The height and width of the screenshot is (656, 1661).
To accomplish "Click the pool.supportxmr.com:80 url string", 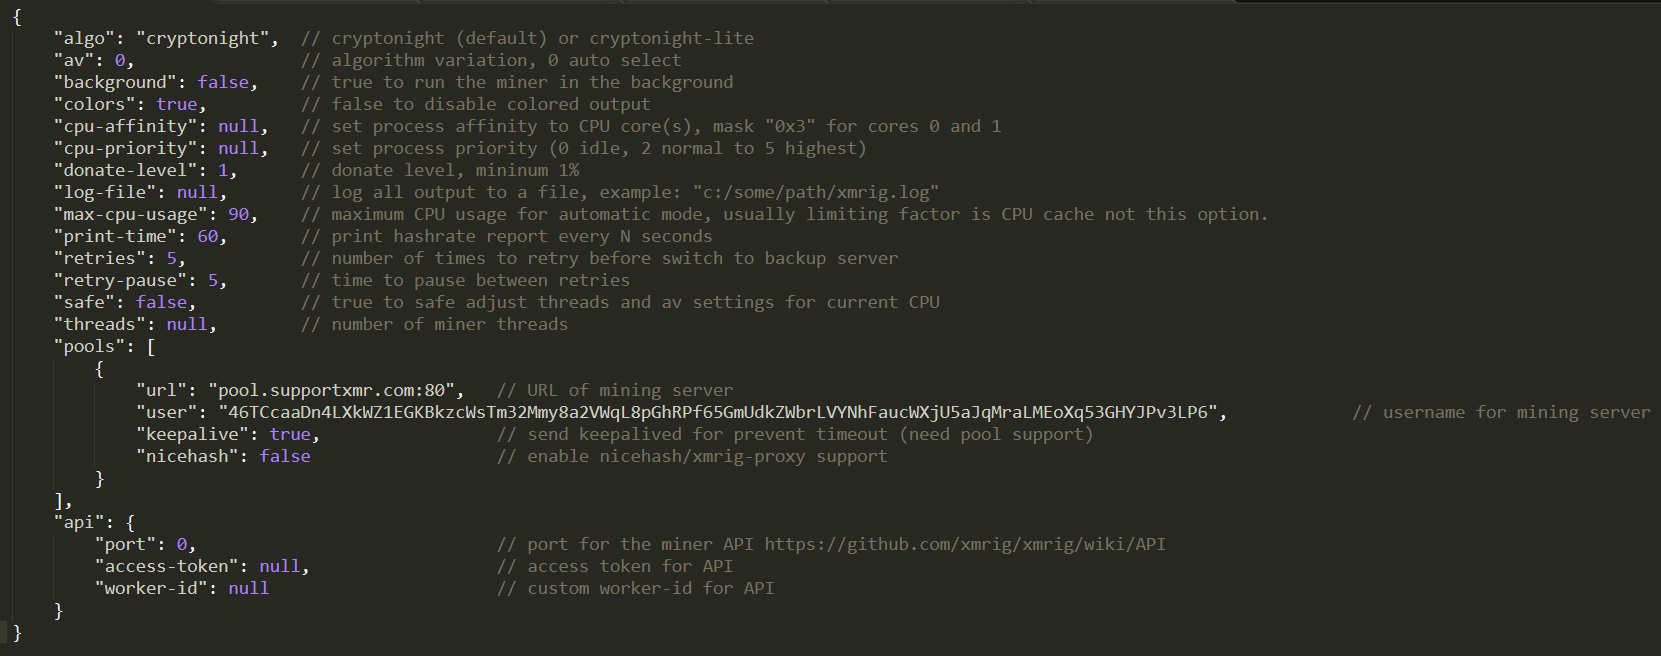I will click(336, 390).
